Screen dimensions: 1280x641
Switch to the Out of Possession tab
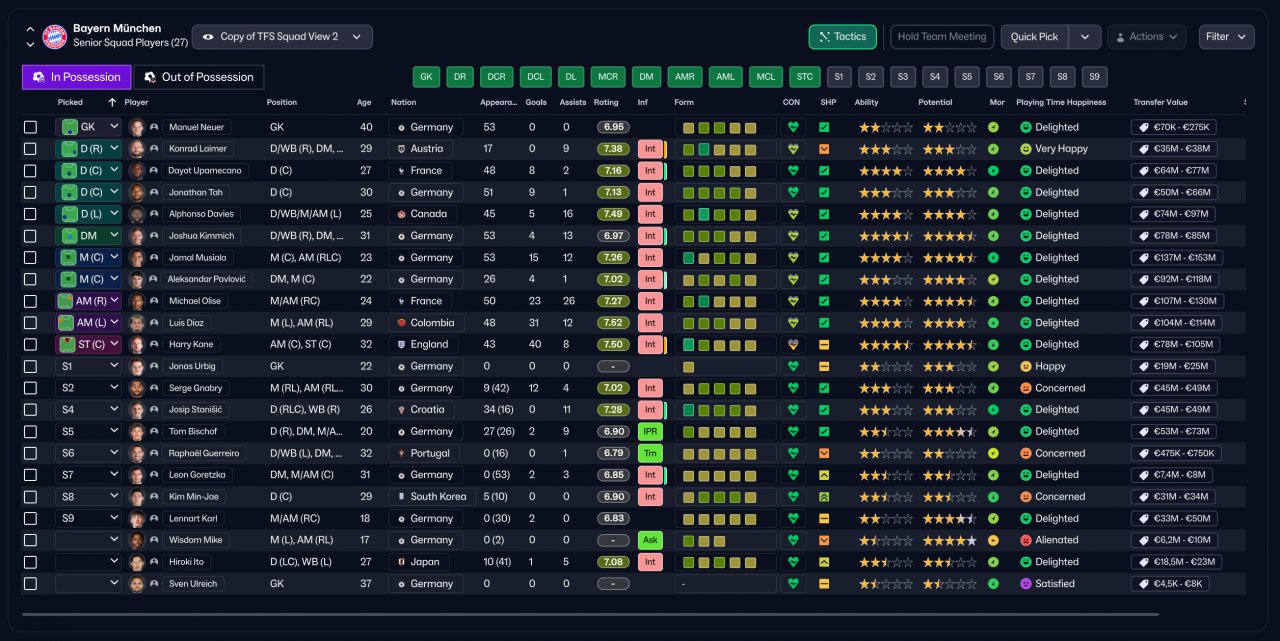point(199,77)
